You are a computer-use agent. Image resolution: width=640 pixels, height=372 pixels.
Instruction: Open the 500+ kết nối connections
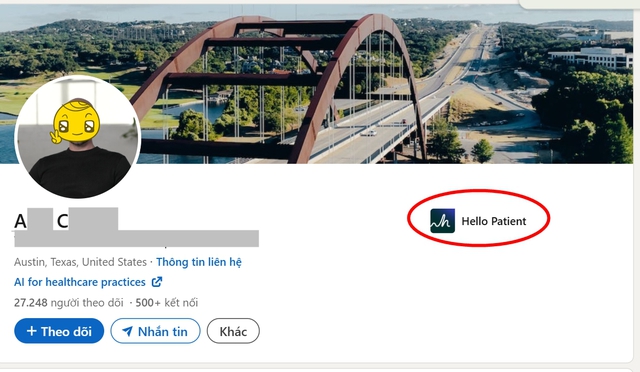[x=167, y=303]
